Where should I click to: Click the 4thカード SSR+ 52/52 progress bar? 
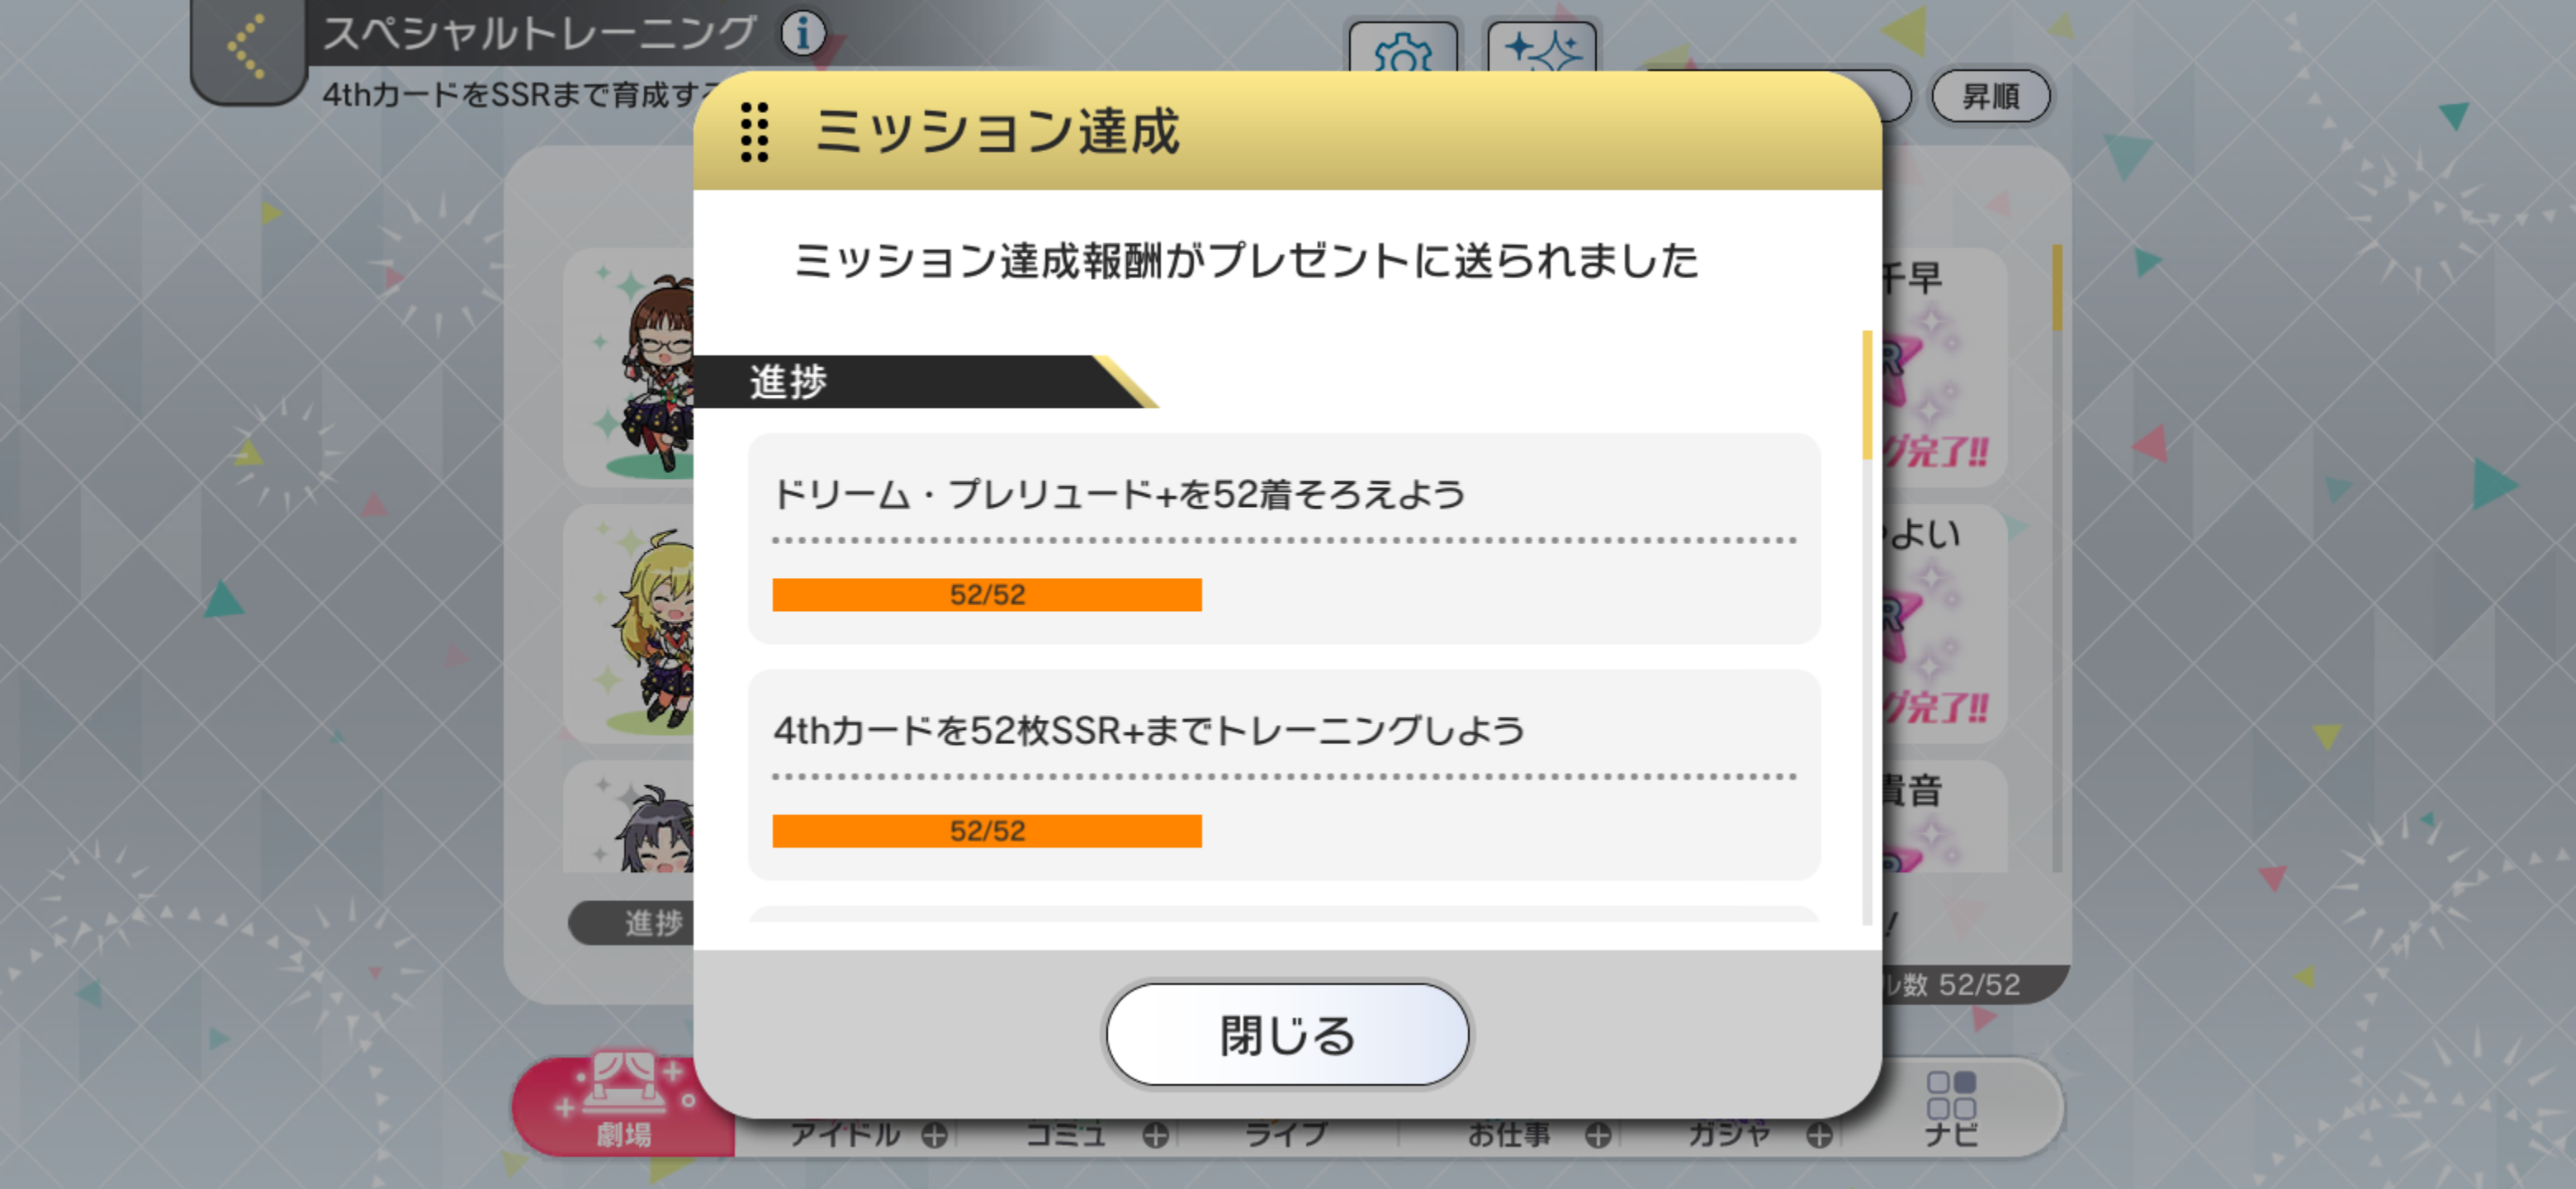tap(987, 831)
